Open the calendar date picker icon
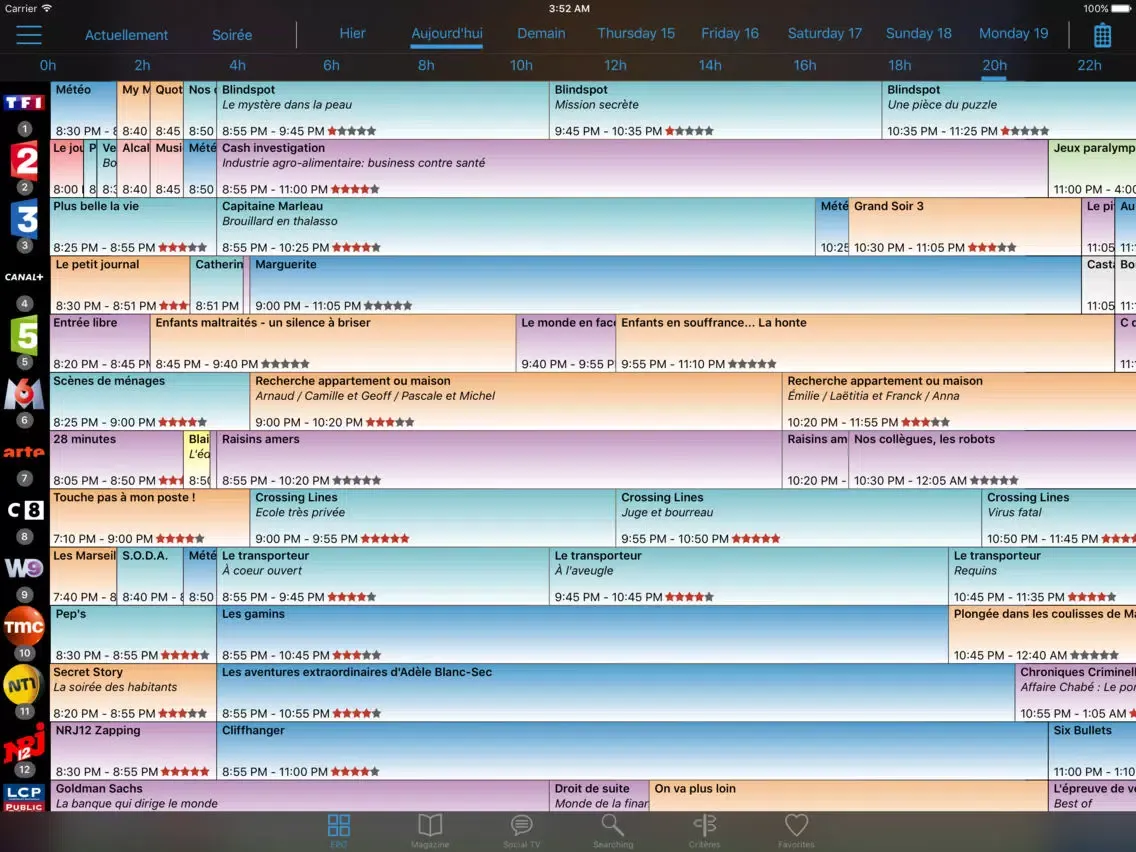 pyautogui.click(x=1102, y=35)
